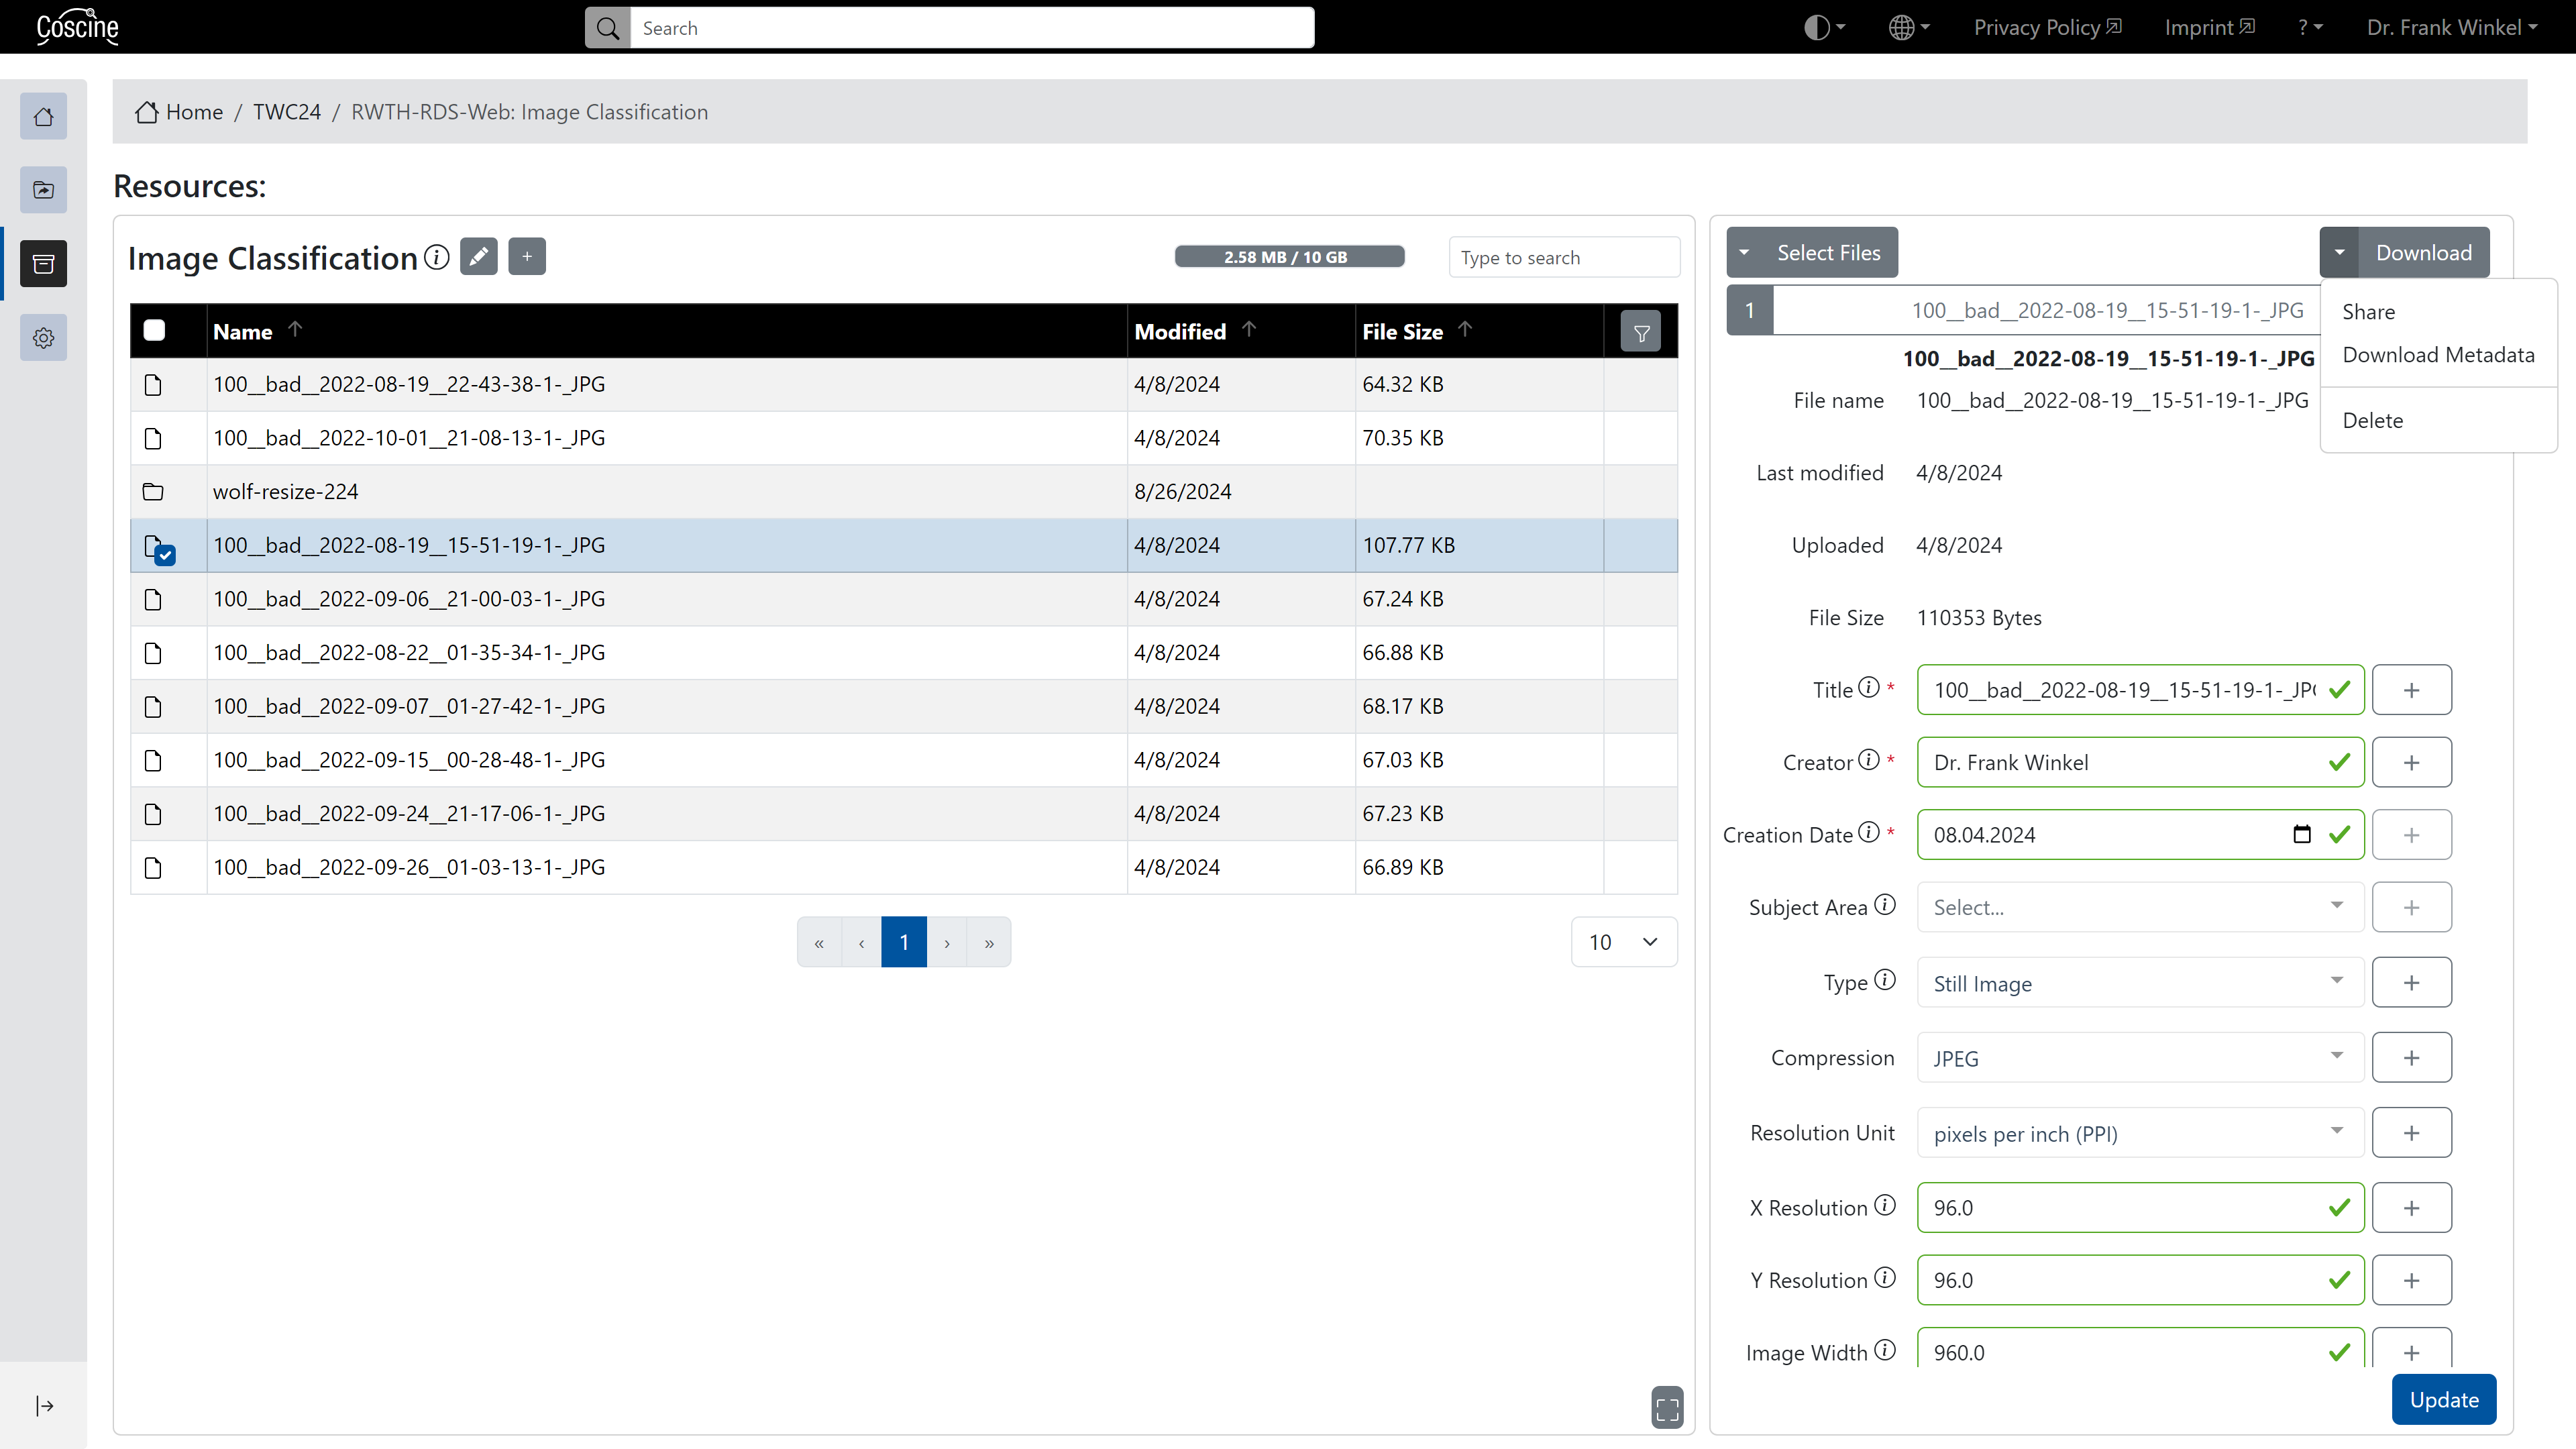Click the Download button
This screenshot has height=1449, width=2576.
2424,252
